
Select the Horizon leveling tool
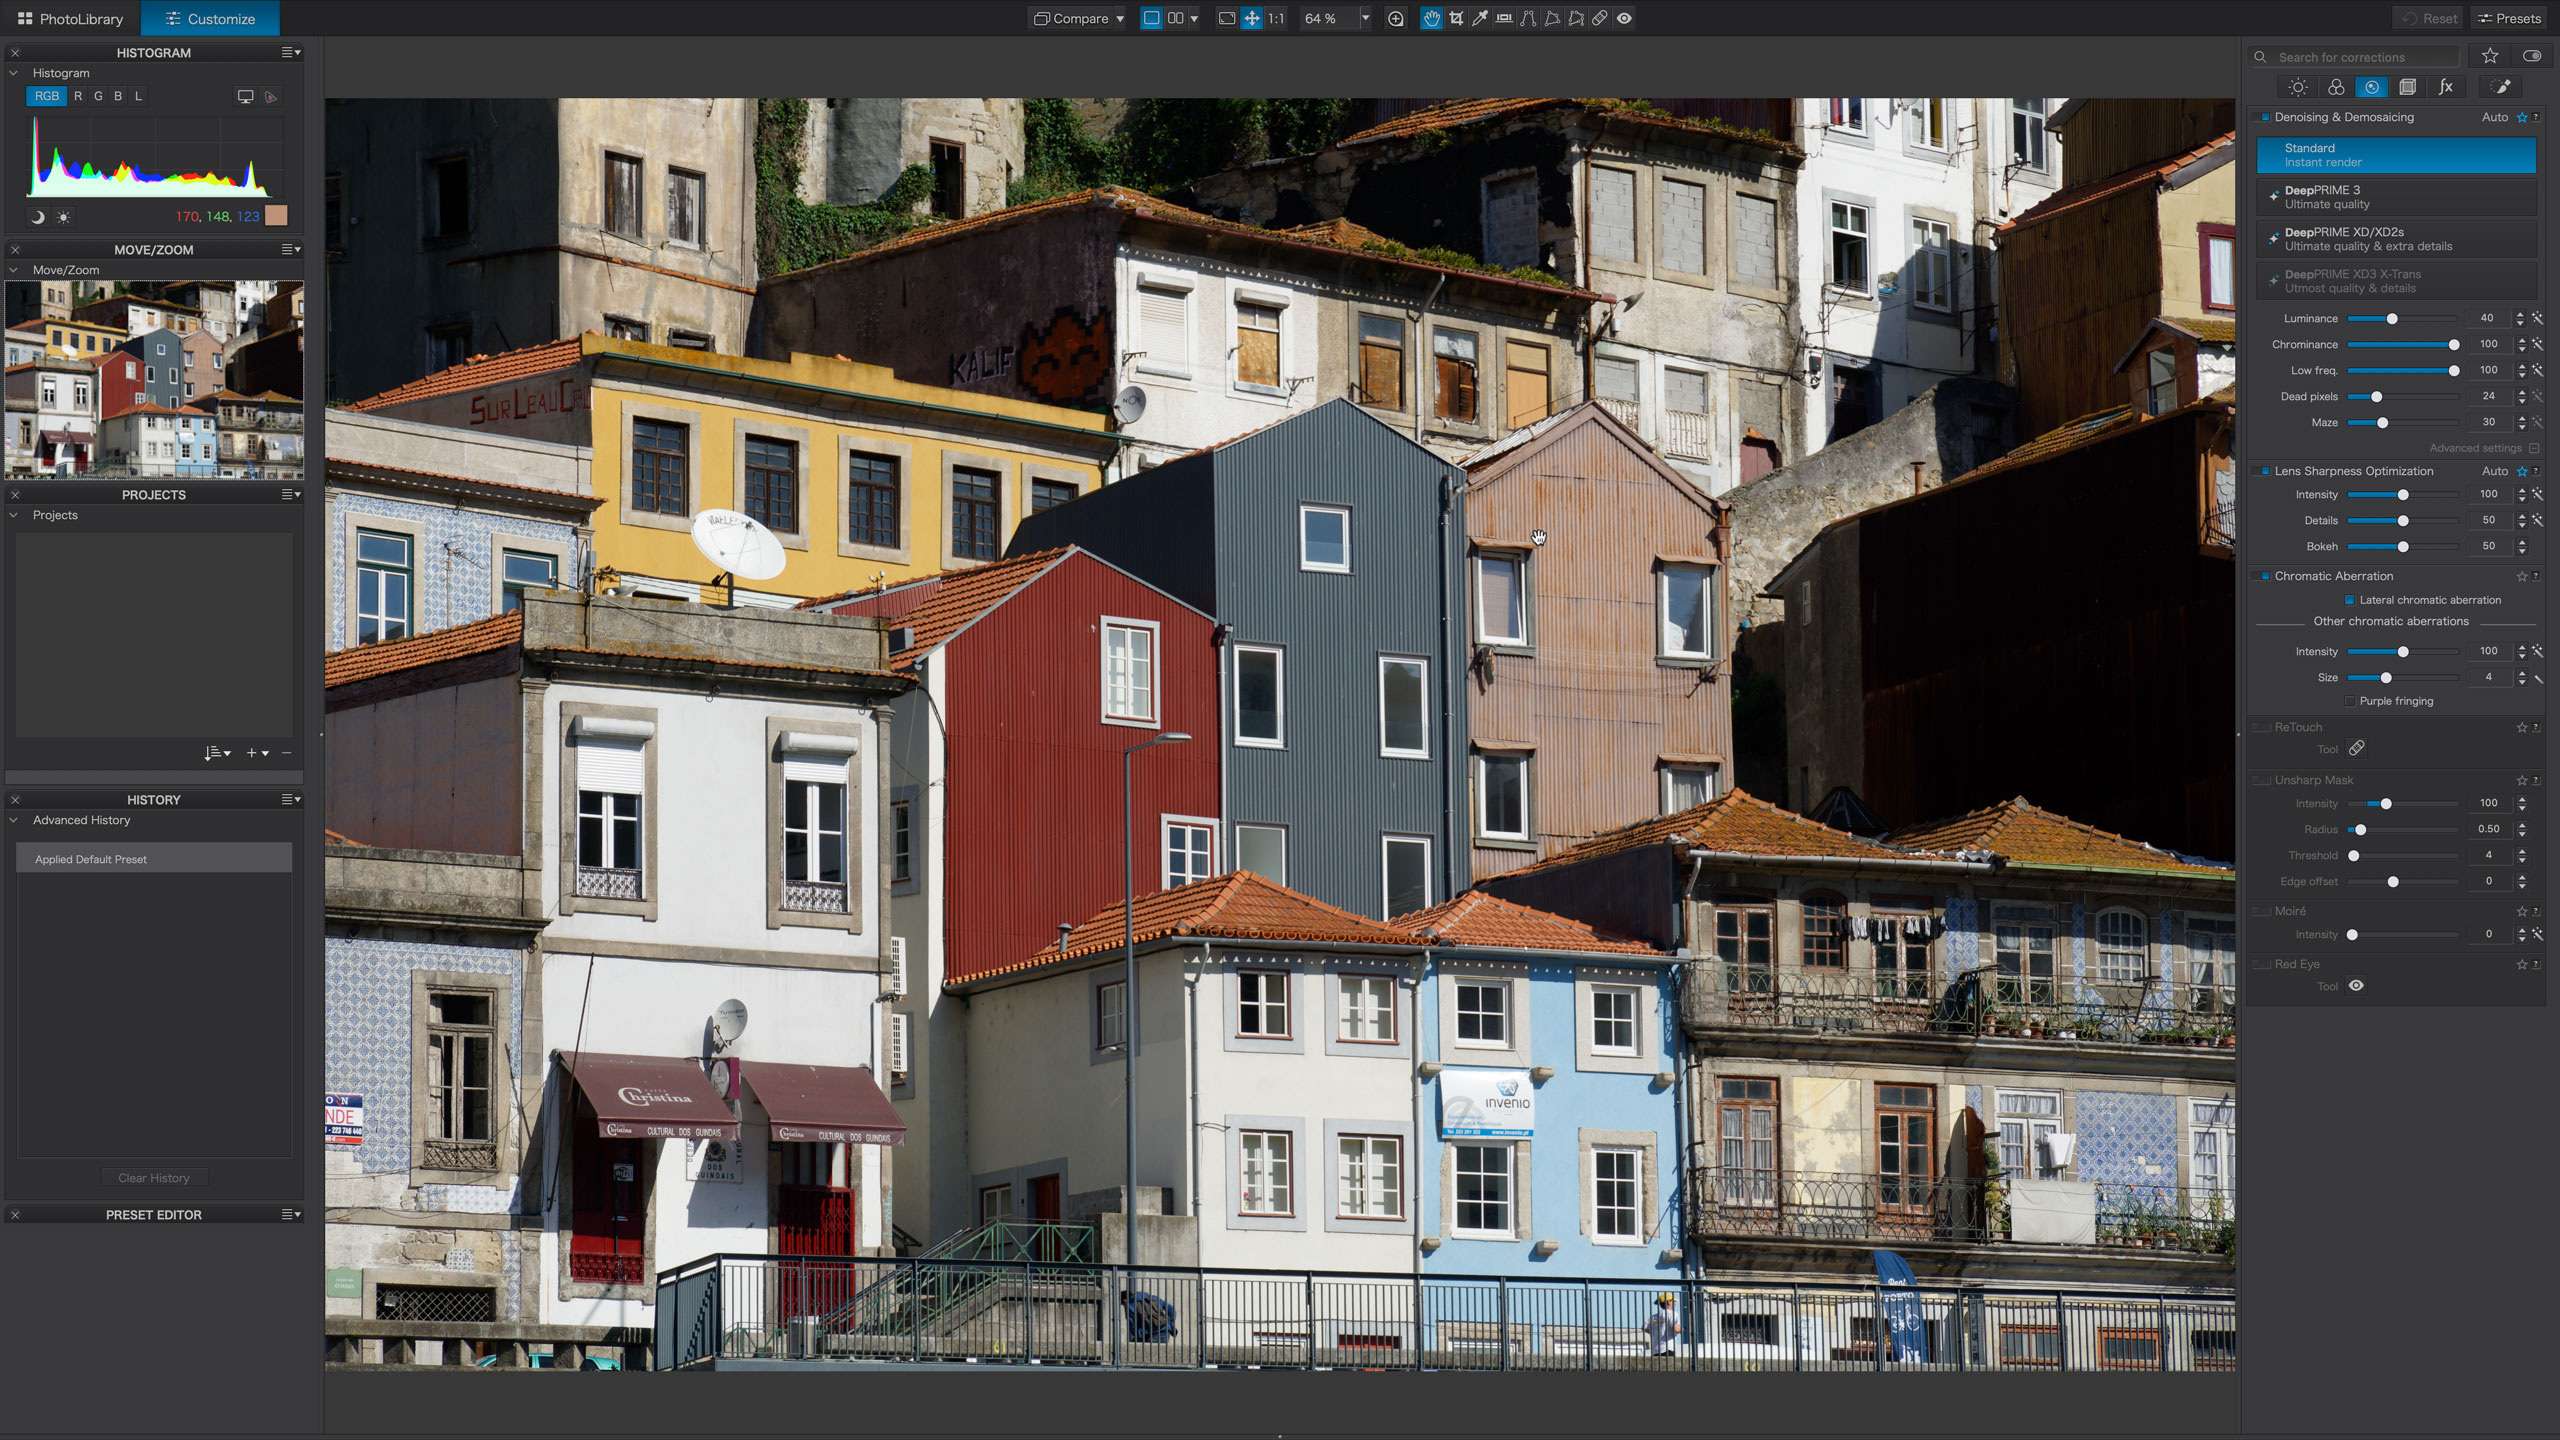click(x=1504, y=18)
